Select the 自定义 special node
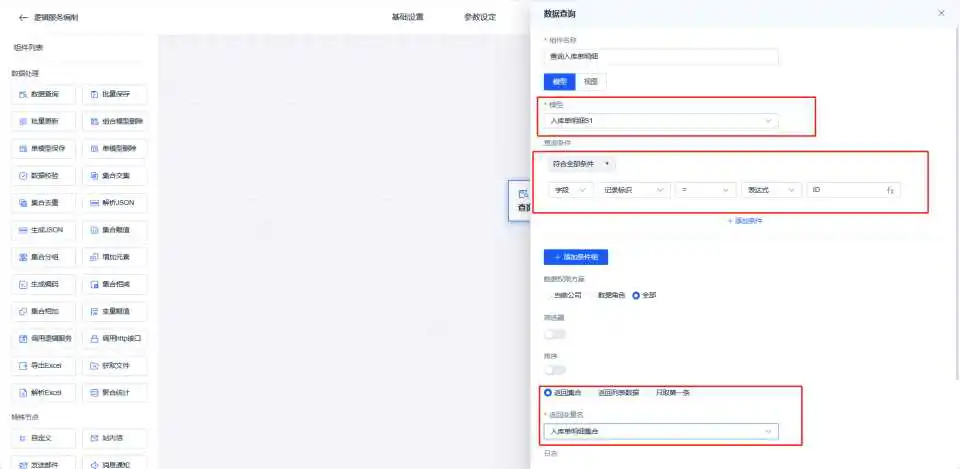960x469 pixels. (43, 438)
